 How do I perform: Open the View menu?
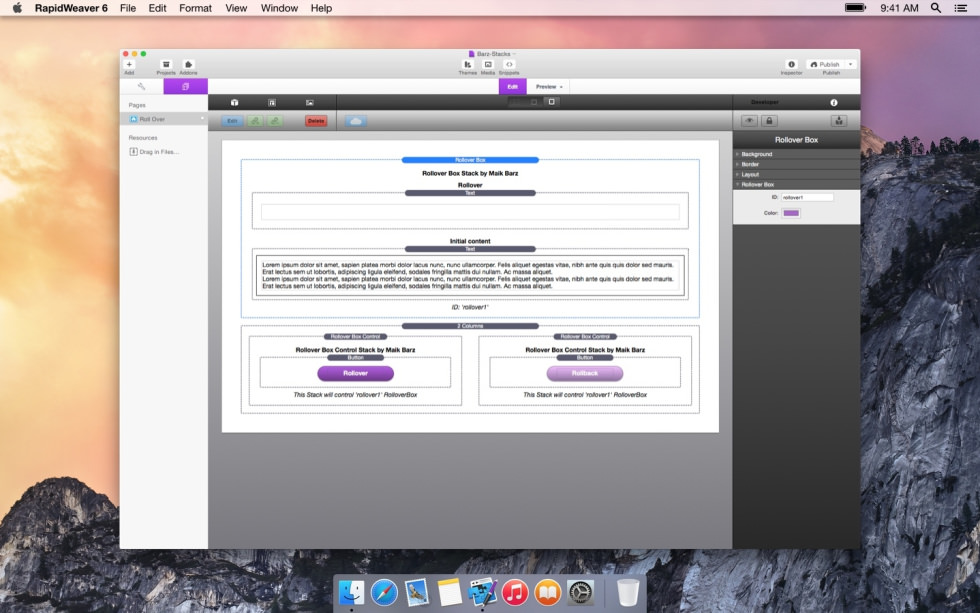236,8
